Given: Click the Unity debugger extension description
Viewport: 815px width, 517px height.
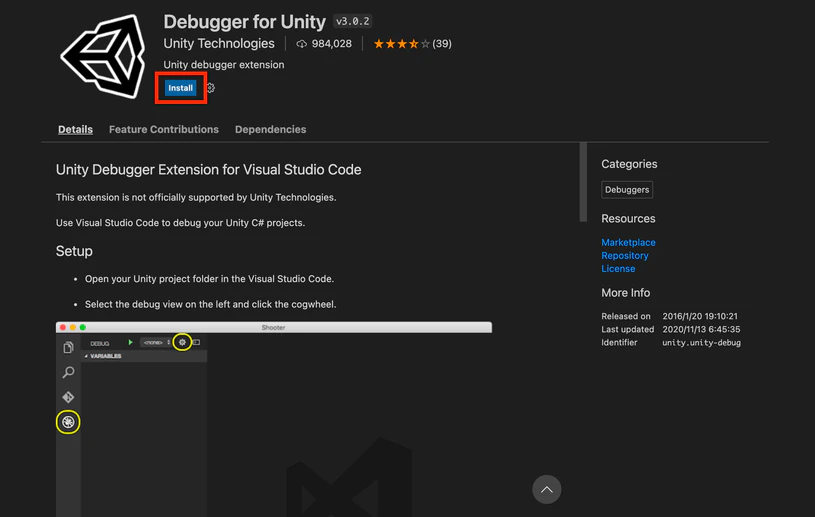Looking at the screenshot, I should [224, 65].
